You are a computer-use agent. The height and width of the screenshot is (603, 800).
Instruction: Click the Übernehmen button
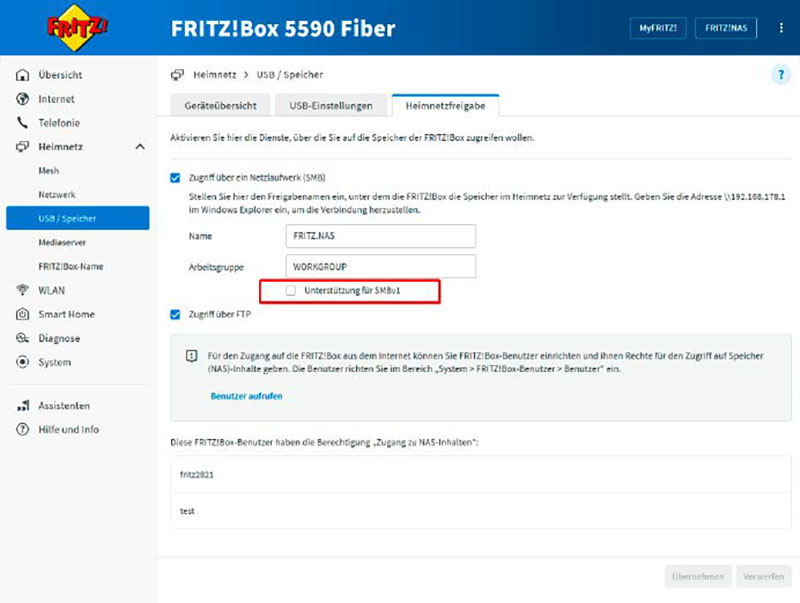click(698, 576)
